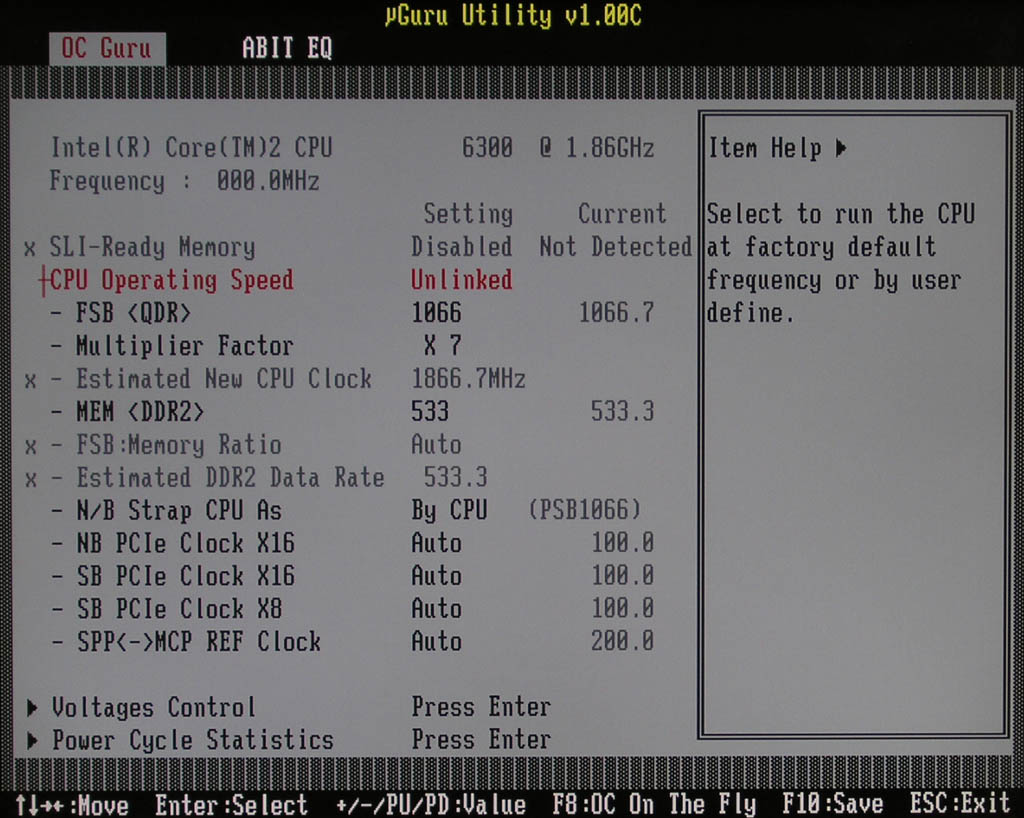Edit the MEM DDR2 setting 533
The image size is (1024, 818).
point(430,412)
